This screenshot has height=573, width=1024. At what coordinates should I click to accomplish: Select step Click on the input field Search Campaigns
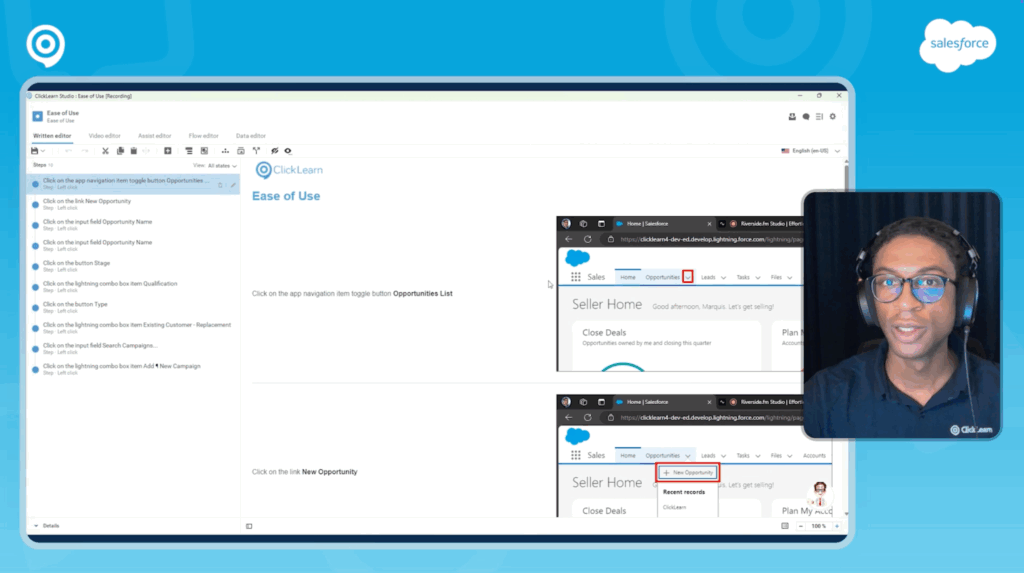pyautogui.click(x=133, y=348)
